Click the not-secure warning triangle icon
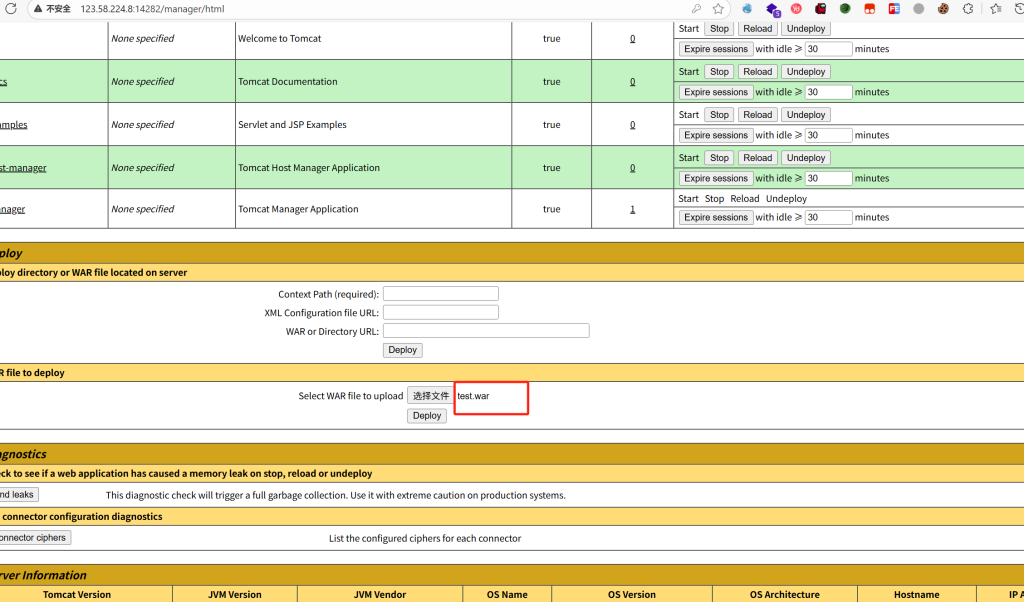This screenshot has width=1024, height=602. click(38, 9)
